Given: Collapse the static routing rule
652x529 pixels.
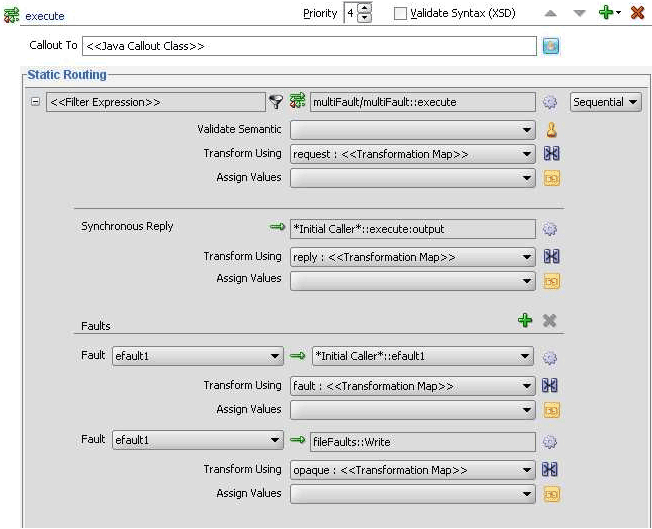Looking at the screenshot, I should click(36, 101).
